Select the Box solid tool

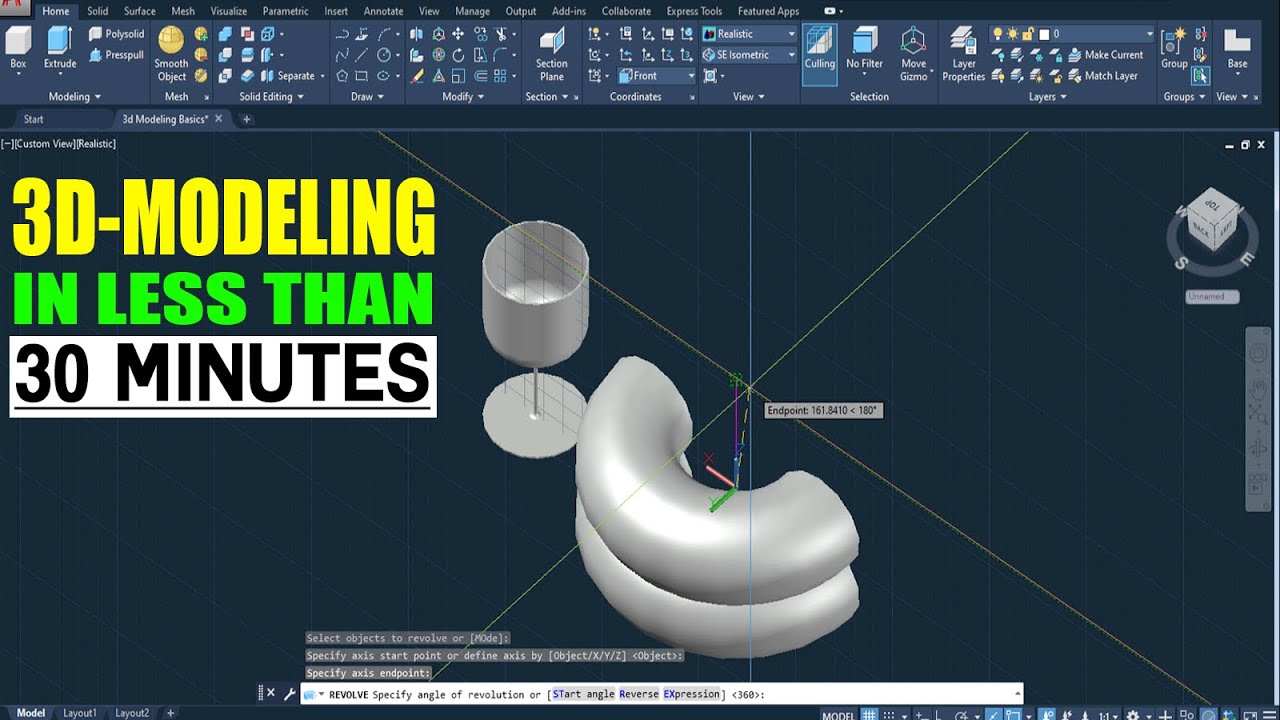point(18,49)
